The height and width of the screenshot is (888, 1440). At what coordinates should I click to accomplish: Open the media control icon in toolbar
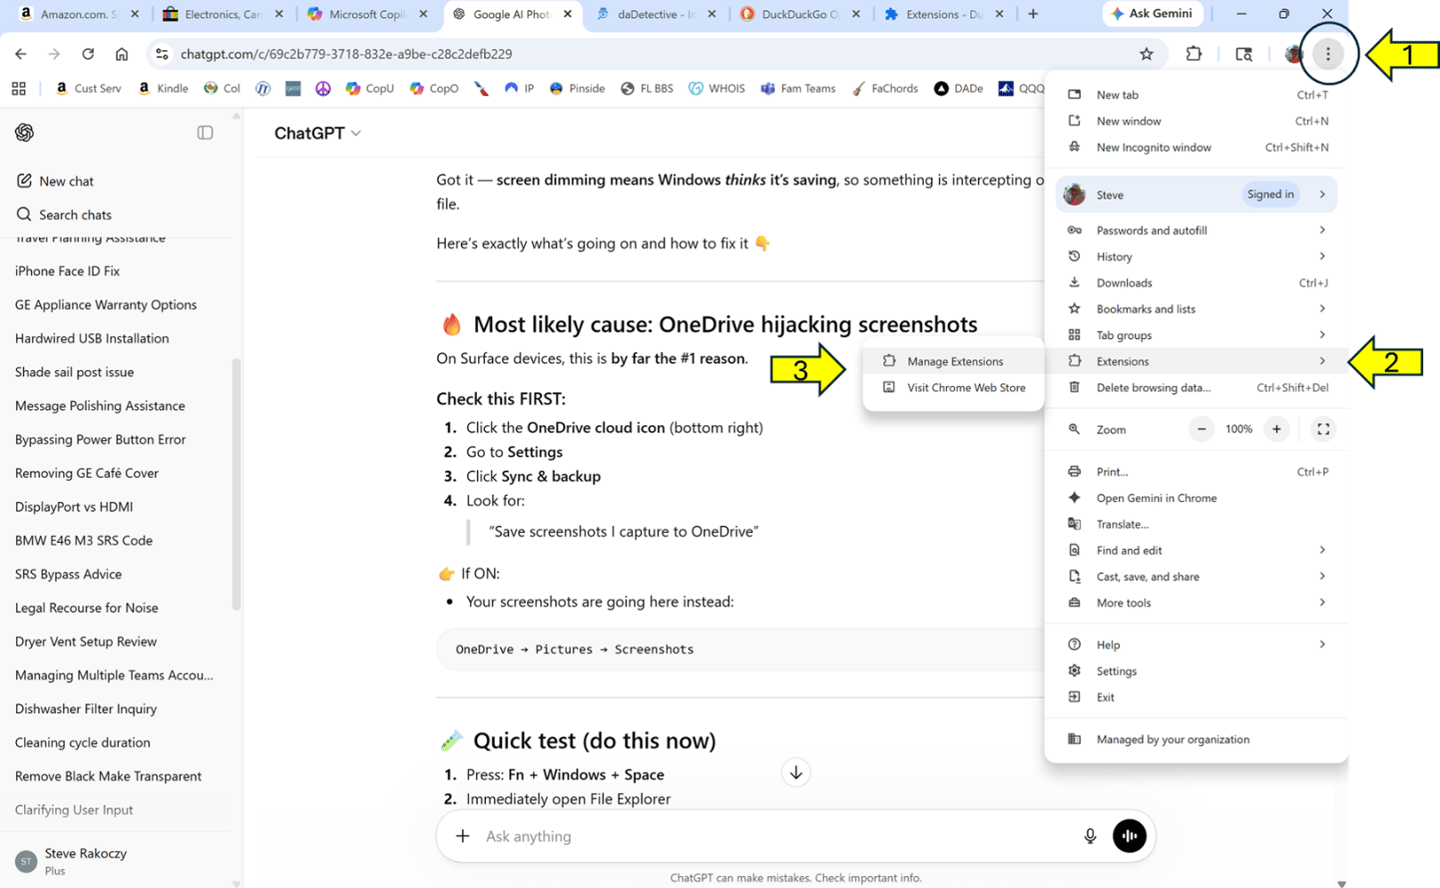[x=1244, y=54]
